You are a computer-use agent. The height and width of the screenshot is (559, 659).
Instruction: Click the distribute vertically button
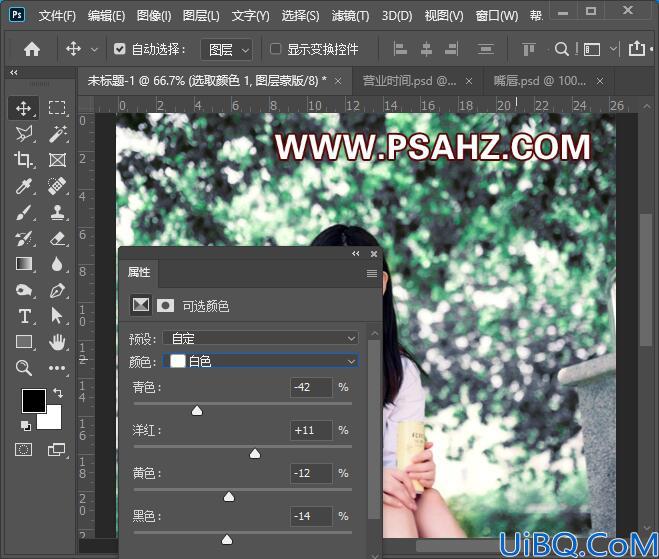[485, 49]
